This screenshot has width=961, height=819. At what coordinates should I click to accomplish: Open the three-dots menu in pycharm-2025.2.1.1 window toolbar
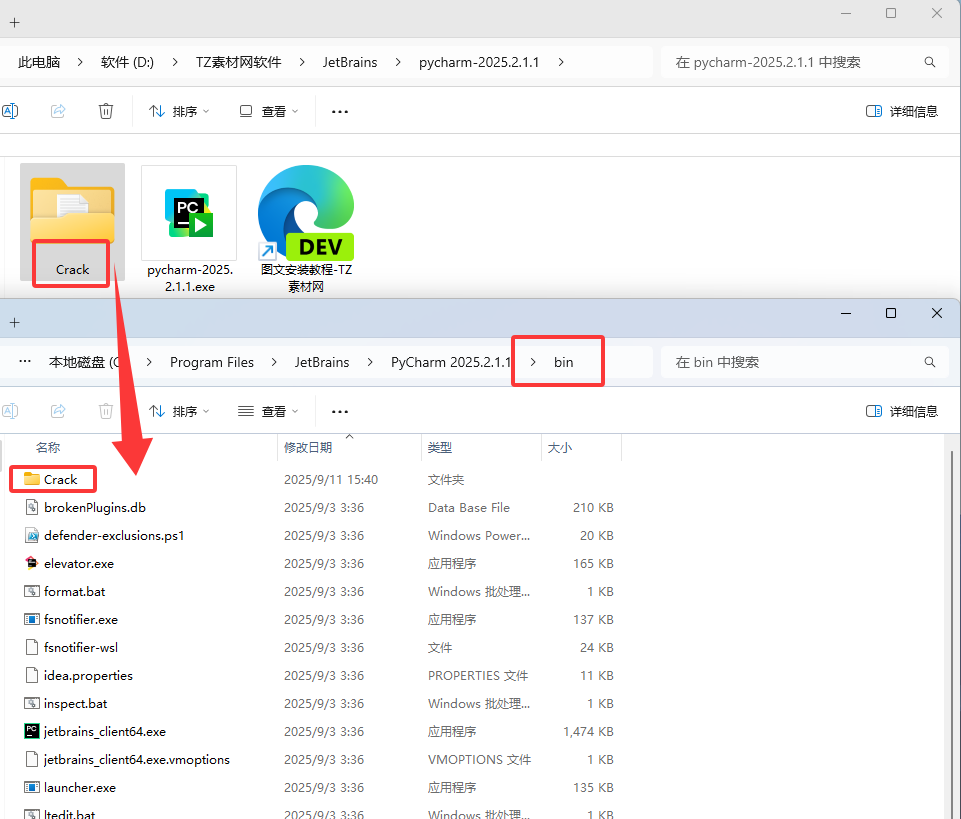[340, 112]
